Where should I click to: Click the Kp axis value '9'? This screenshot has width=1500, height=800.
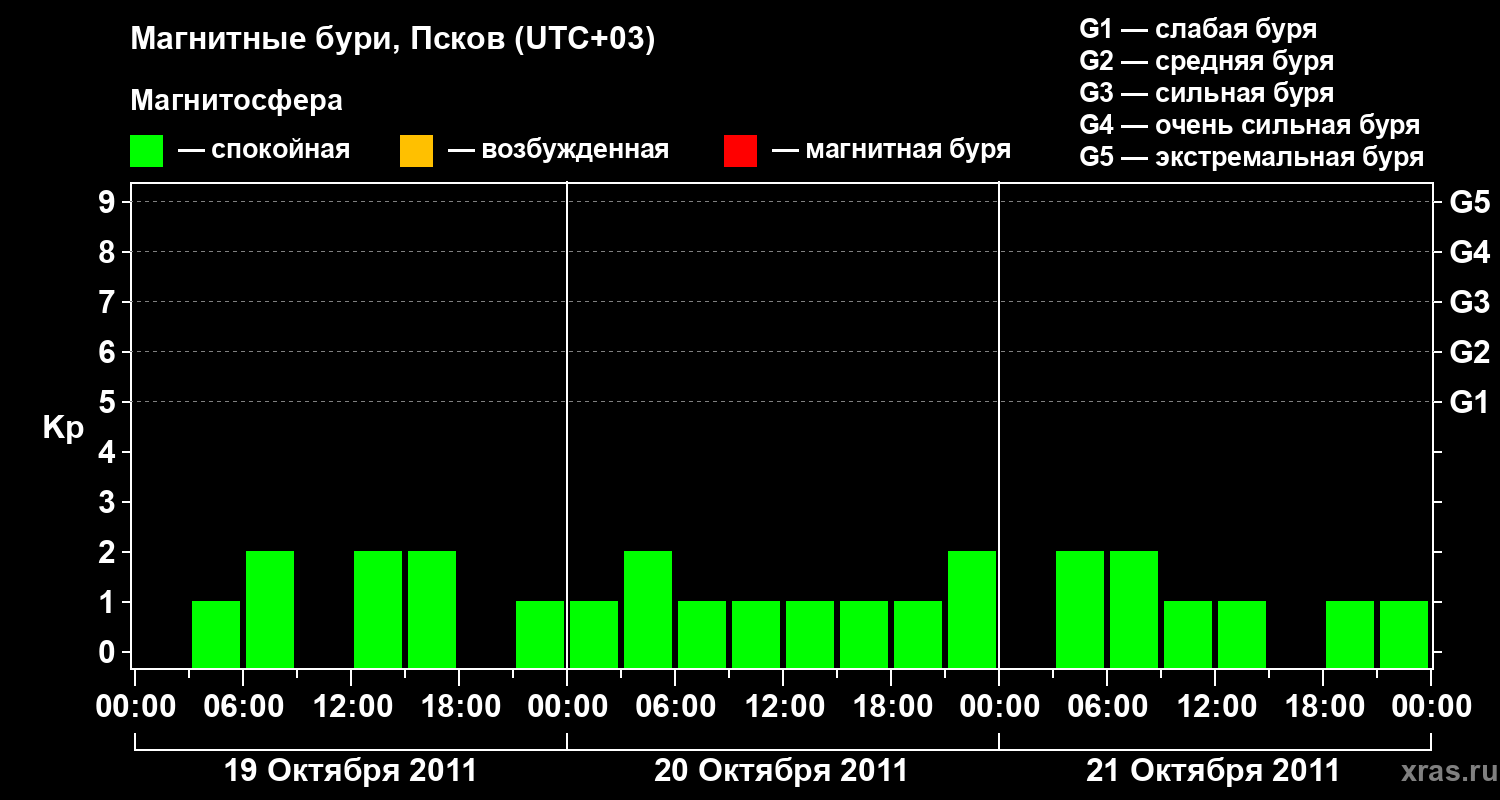pos(109,202)
